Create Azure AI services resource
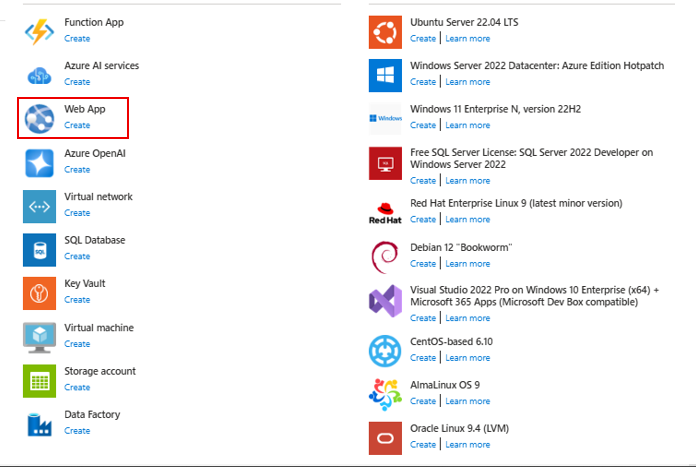 77,82
